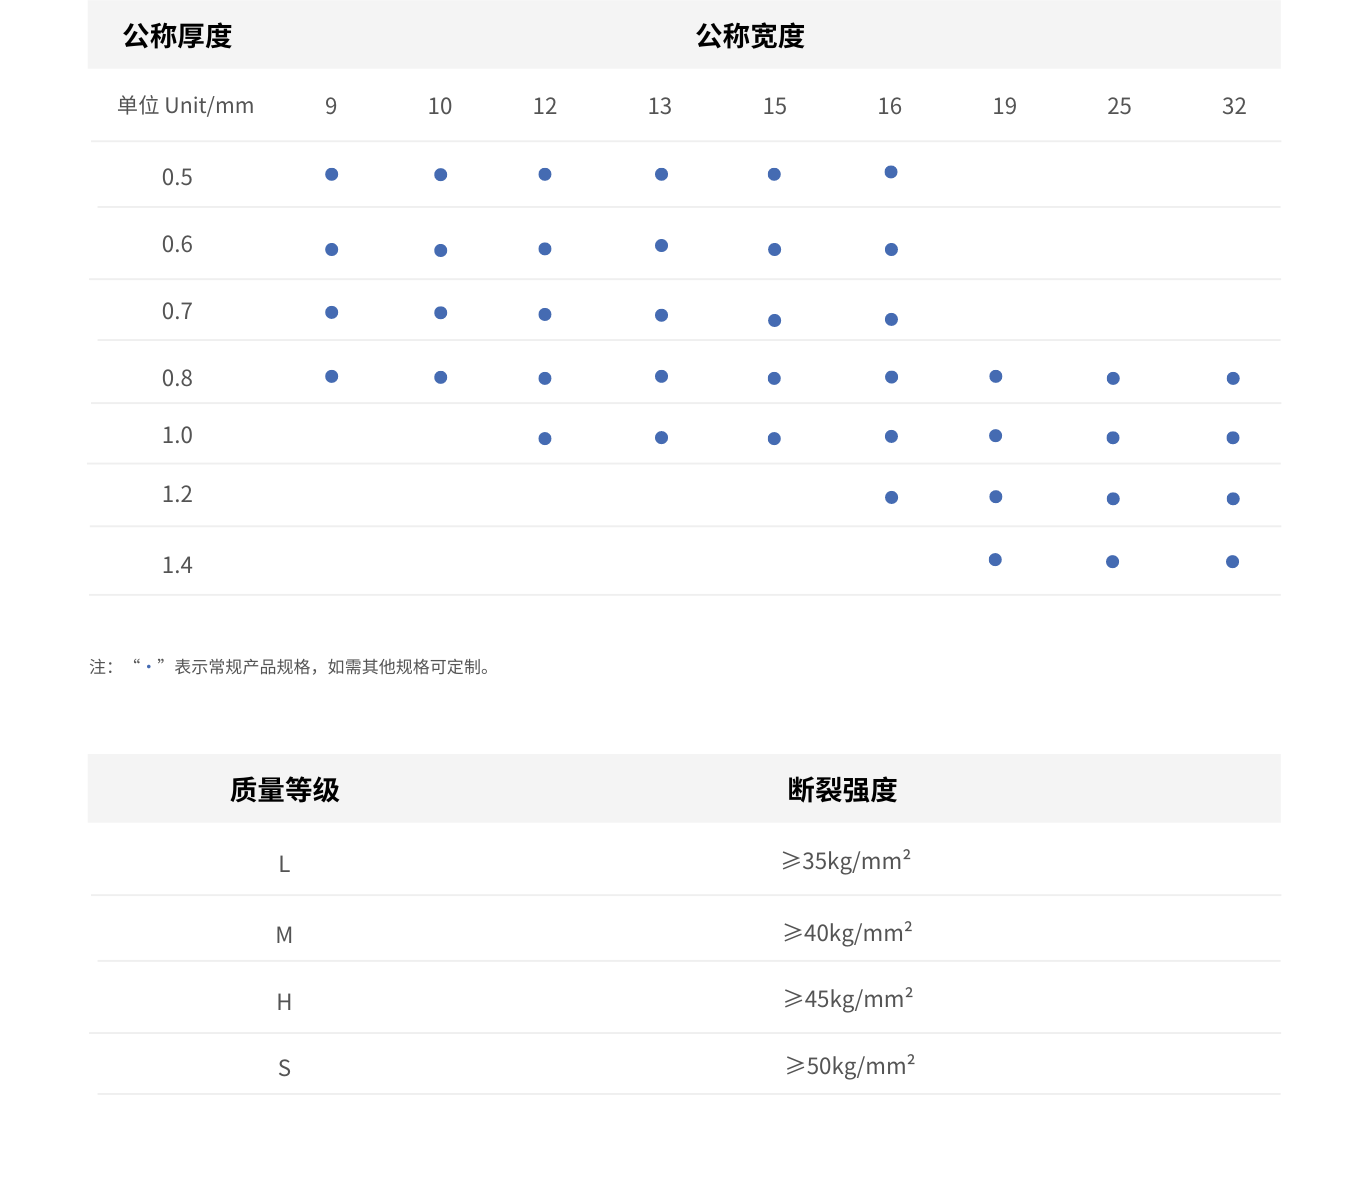Select the dot at thickness 1.0, width 25
1370x1179 pixels.
point(1113,437)
